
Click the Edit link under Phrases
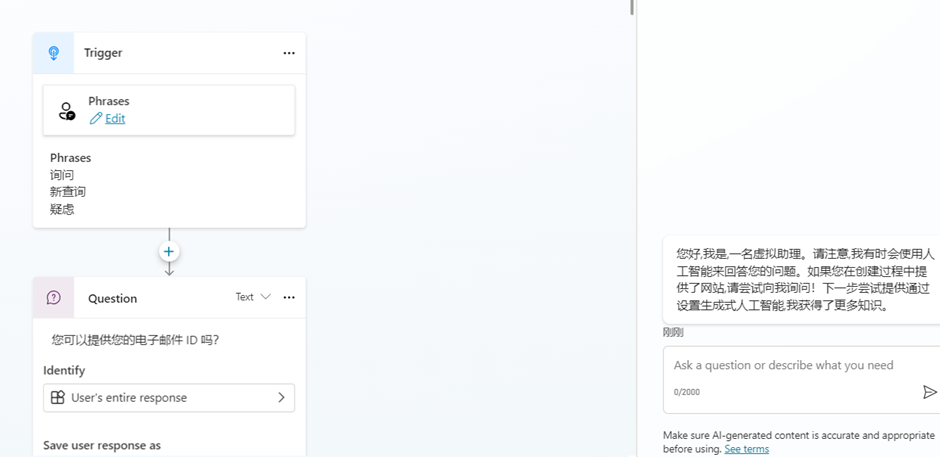pos(115,118)
